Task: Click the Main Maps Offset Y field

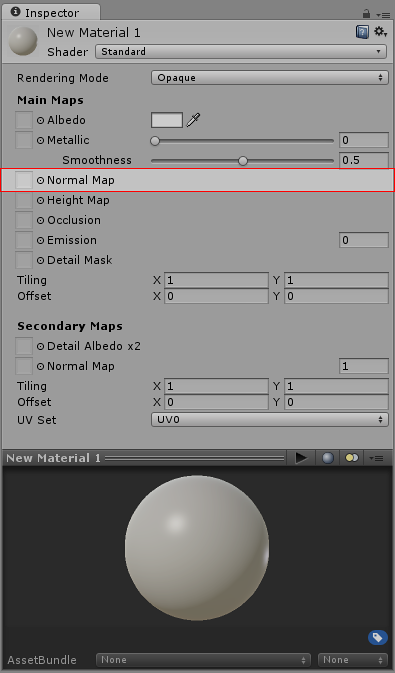Action: pyautogui.click(x=336, y=296)
